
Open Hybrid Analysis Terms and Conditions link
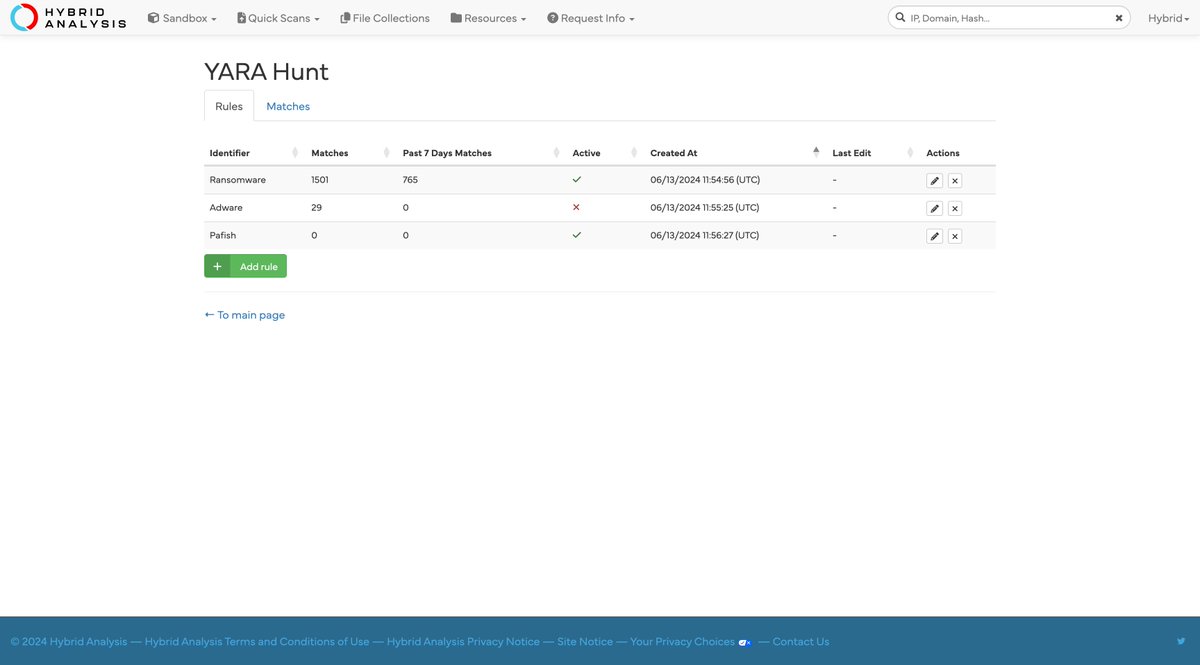coord(257,642)
